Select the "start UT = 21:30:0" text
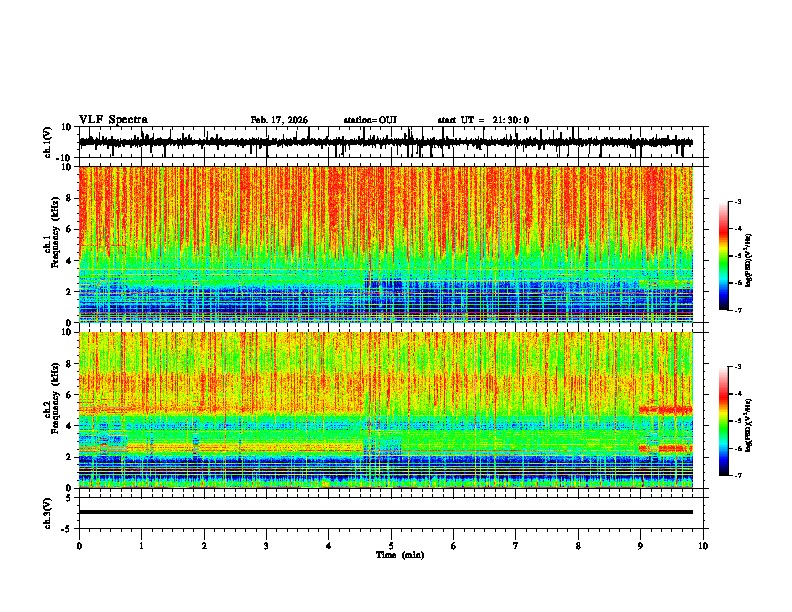The width and height of the screenshot is (792, 612). coord(483,120)
